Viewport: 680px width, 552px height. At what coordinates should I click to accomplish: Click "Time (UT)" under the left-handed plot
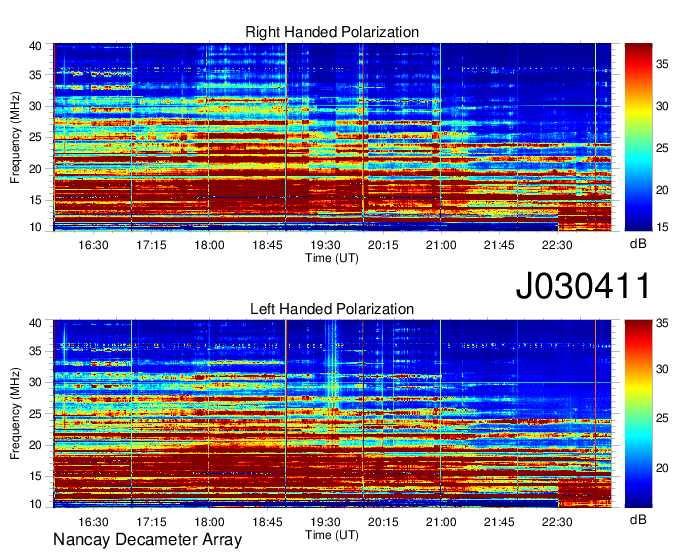coord(332,535)
